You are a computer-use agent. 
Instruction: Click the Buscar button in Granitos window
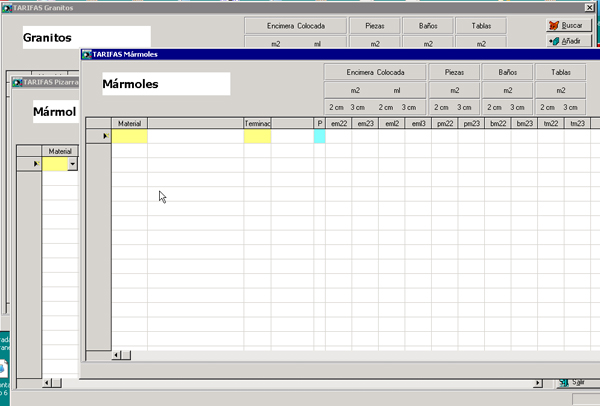569,26
